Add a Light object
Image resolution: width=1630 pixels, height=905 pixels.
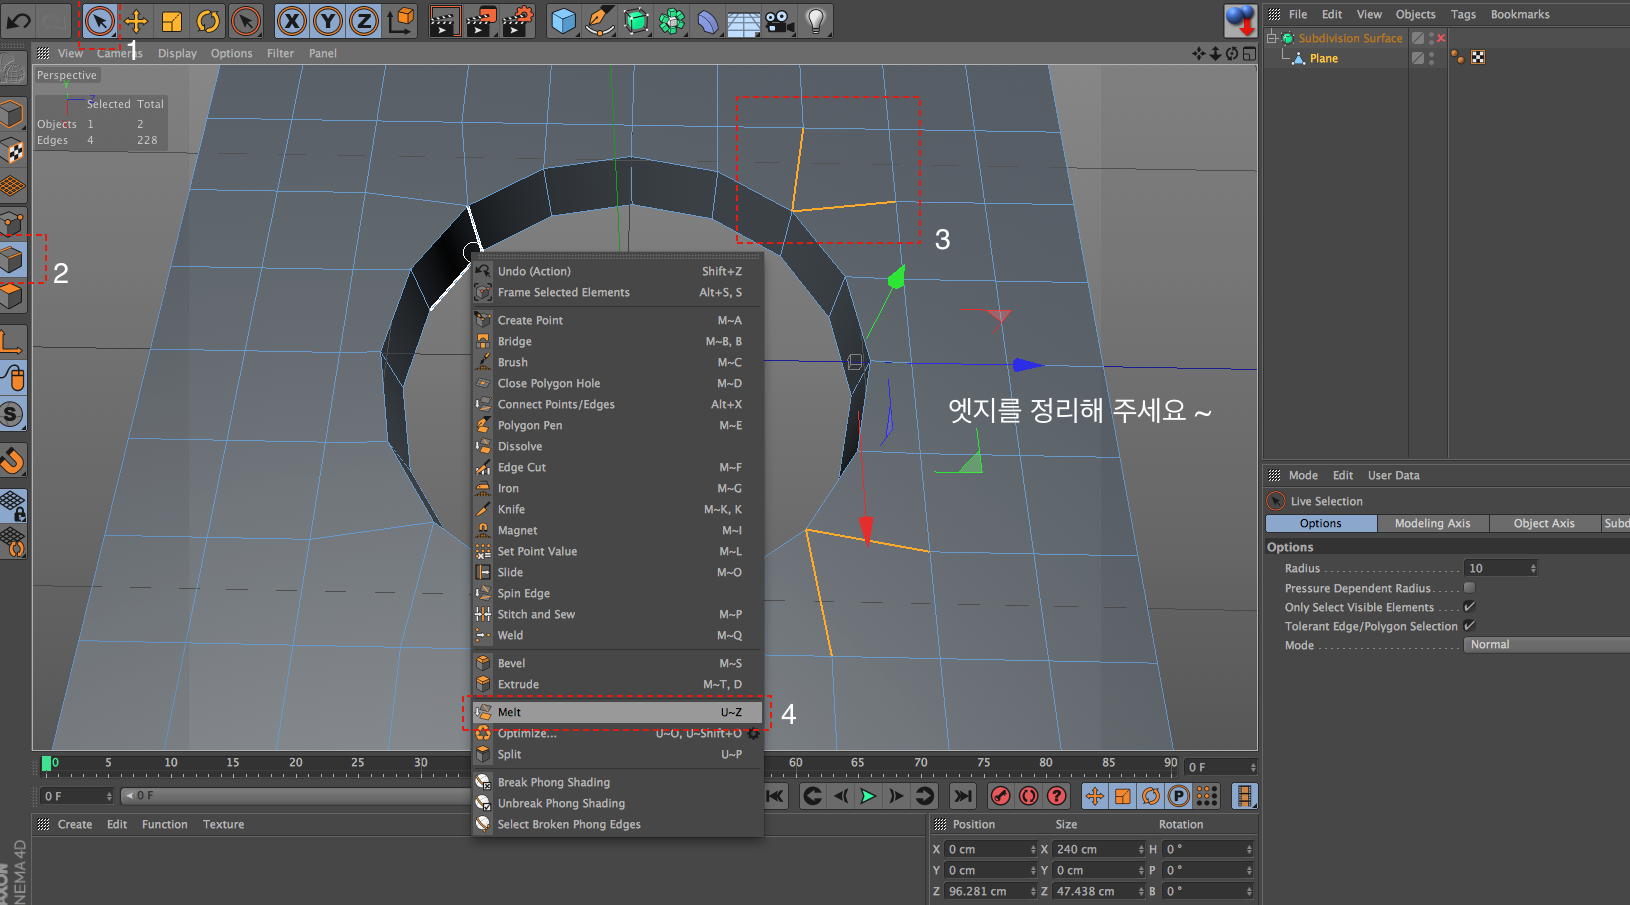tap(816, 20)
